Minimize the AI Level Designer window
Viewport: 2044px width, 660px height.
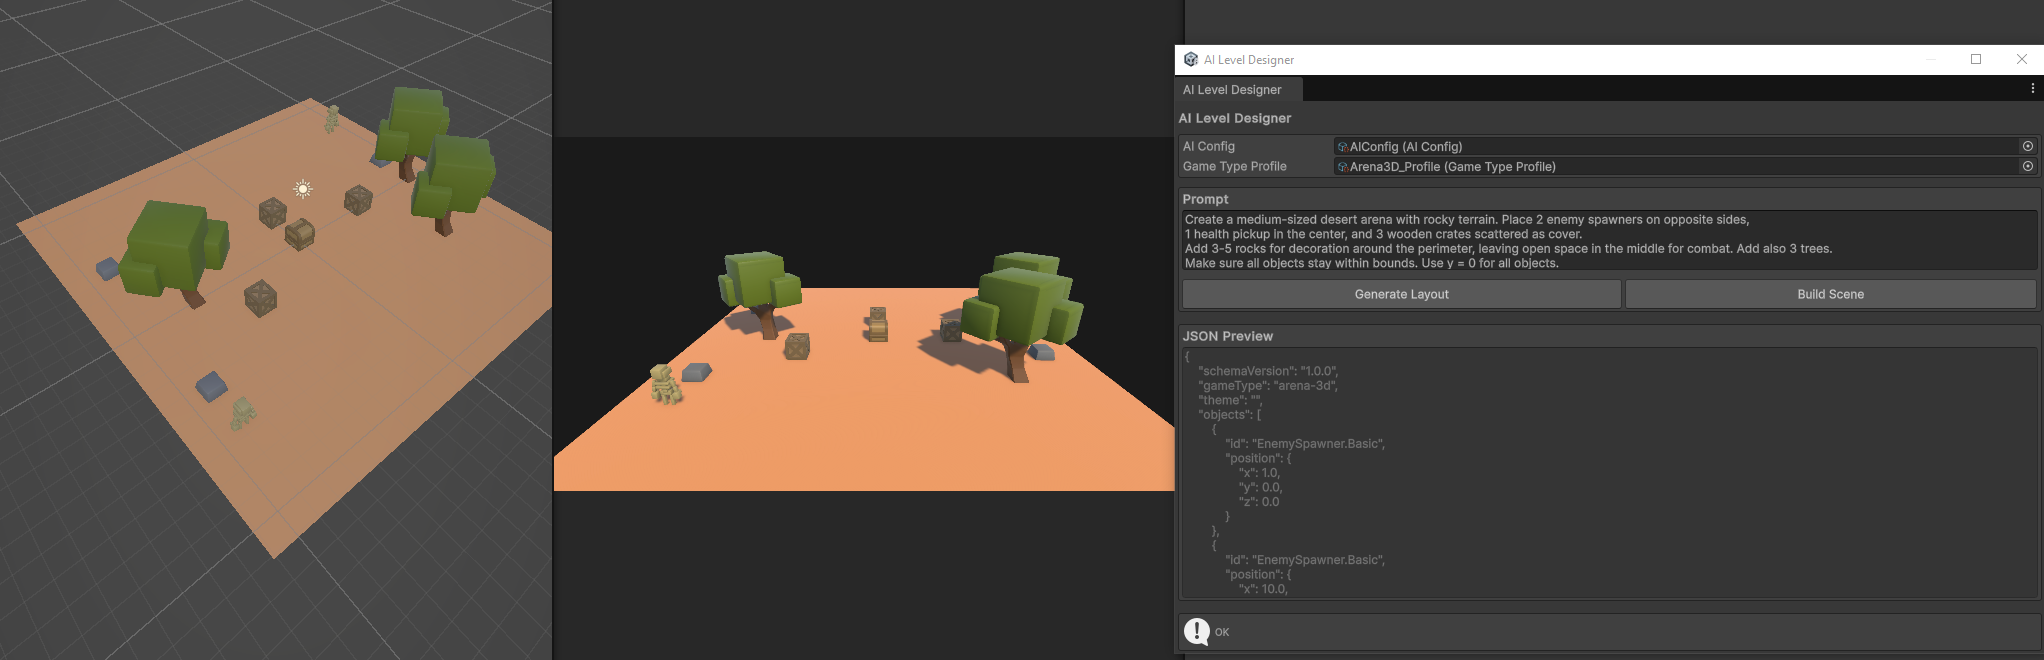coord(1931,59)
